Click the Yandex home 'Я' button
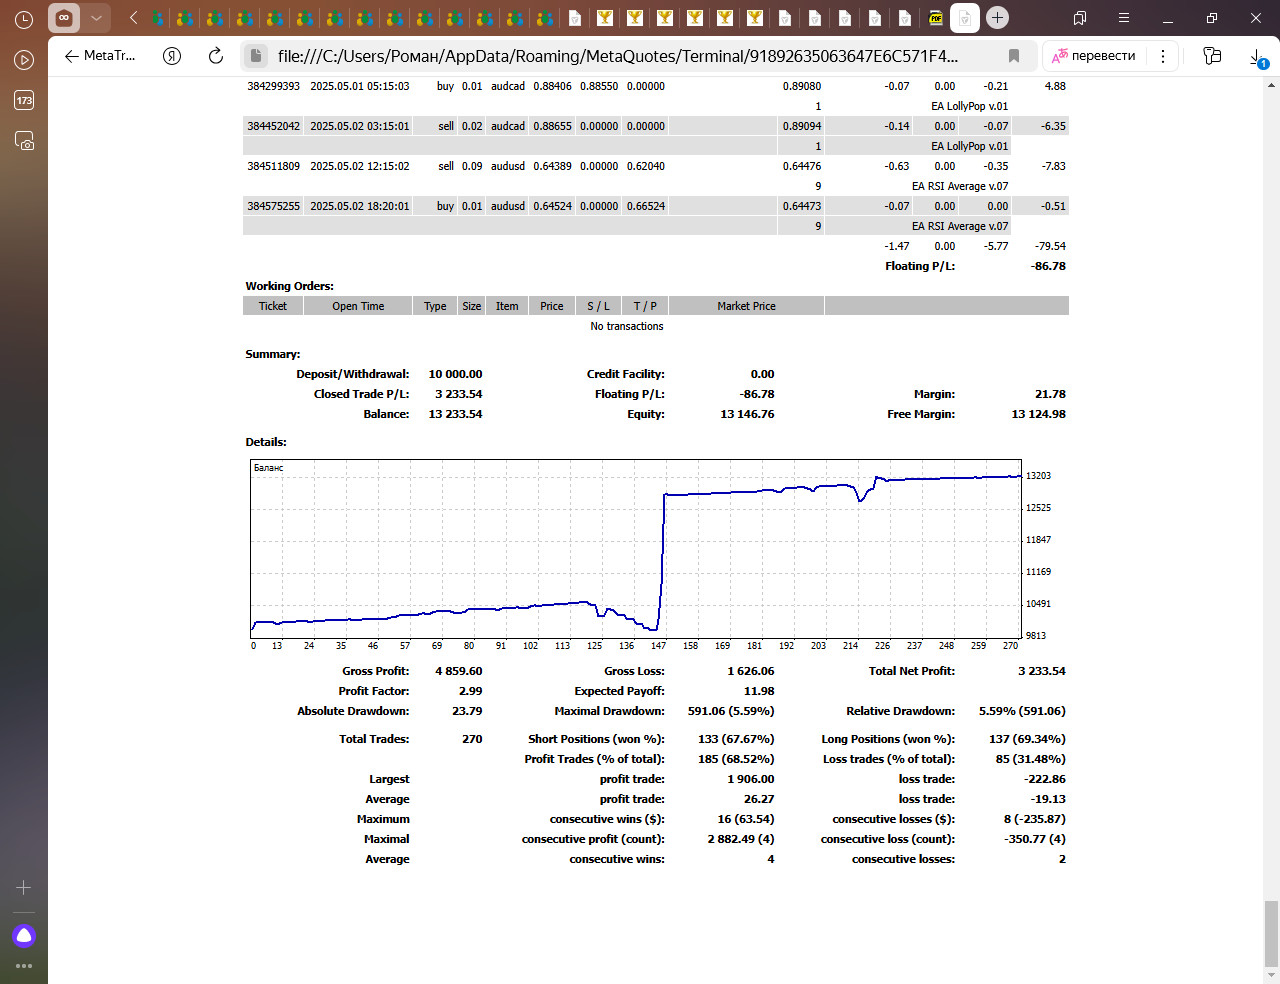 [x=172, y=56]
